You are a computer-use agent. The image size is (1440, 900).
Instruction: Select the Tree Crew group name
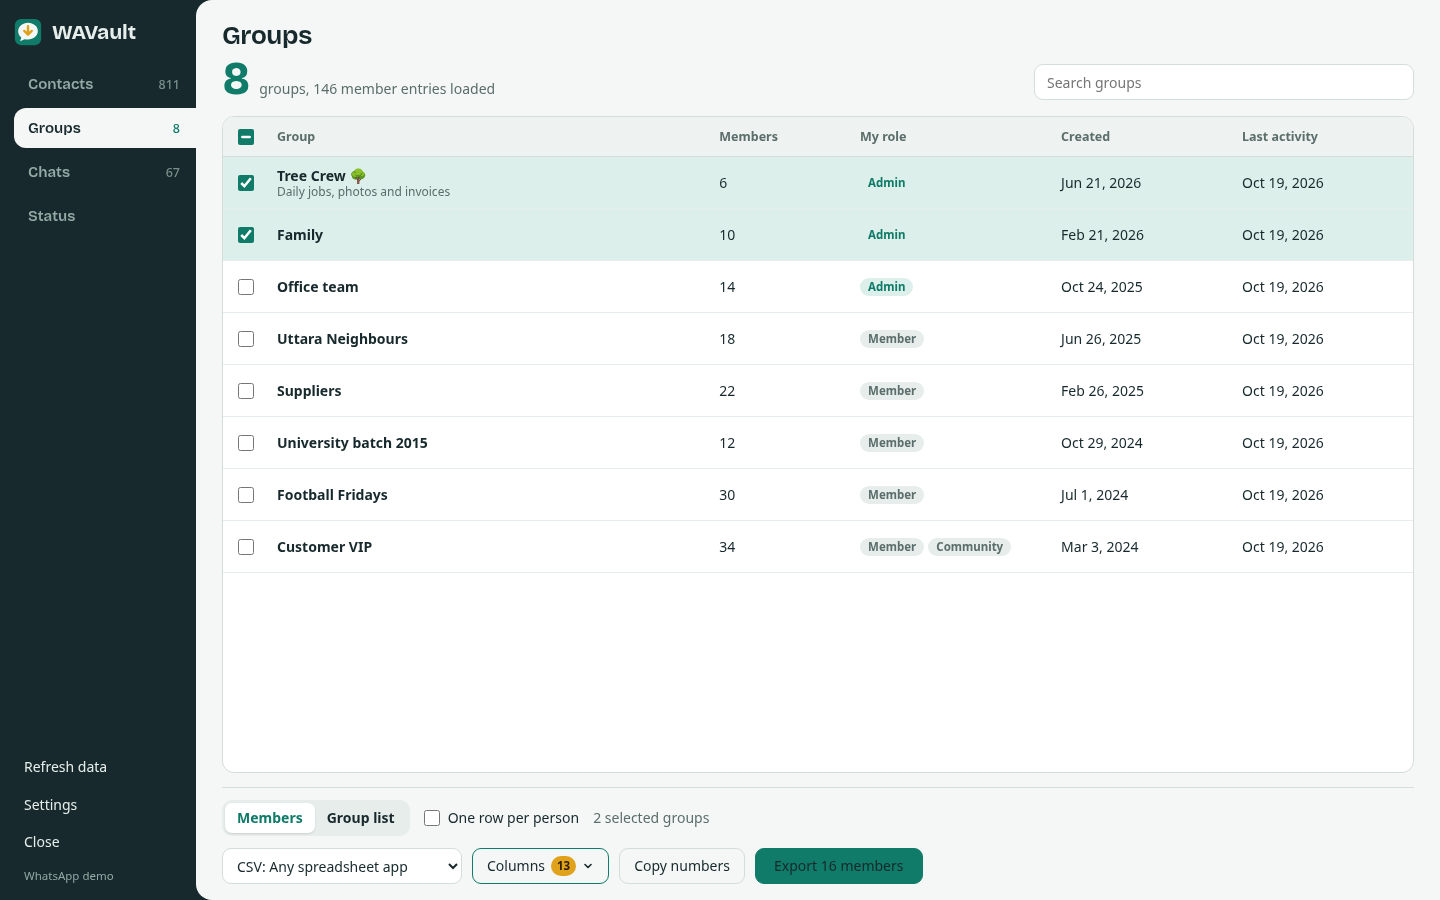click(311, 176)
